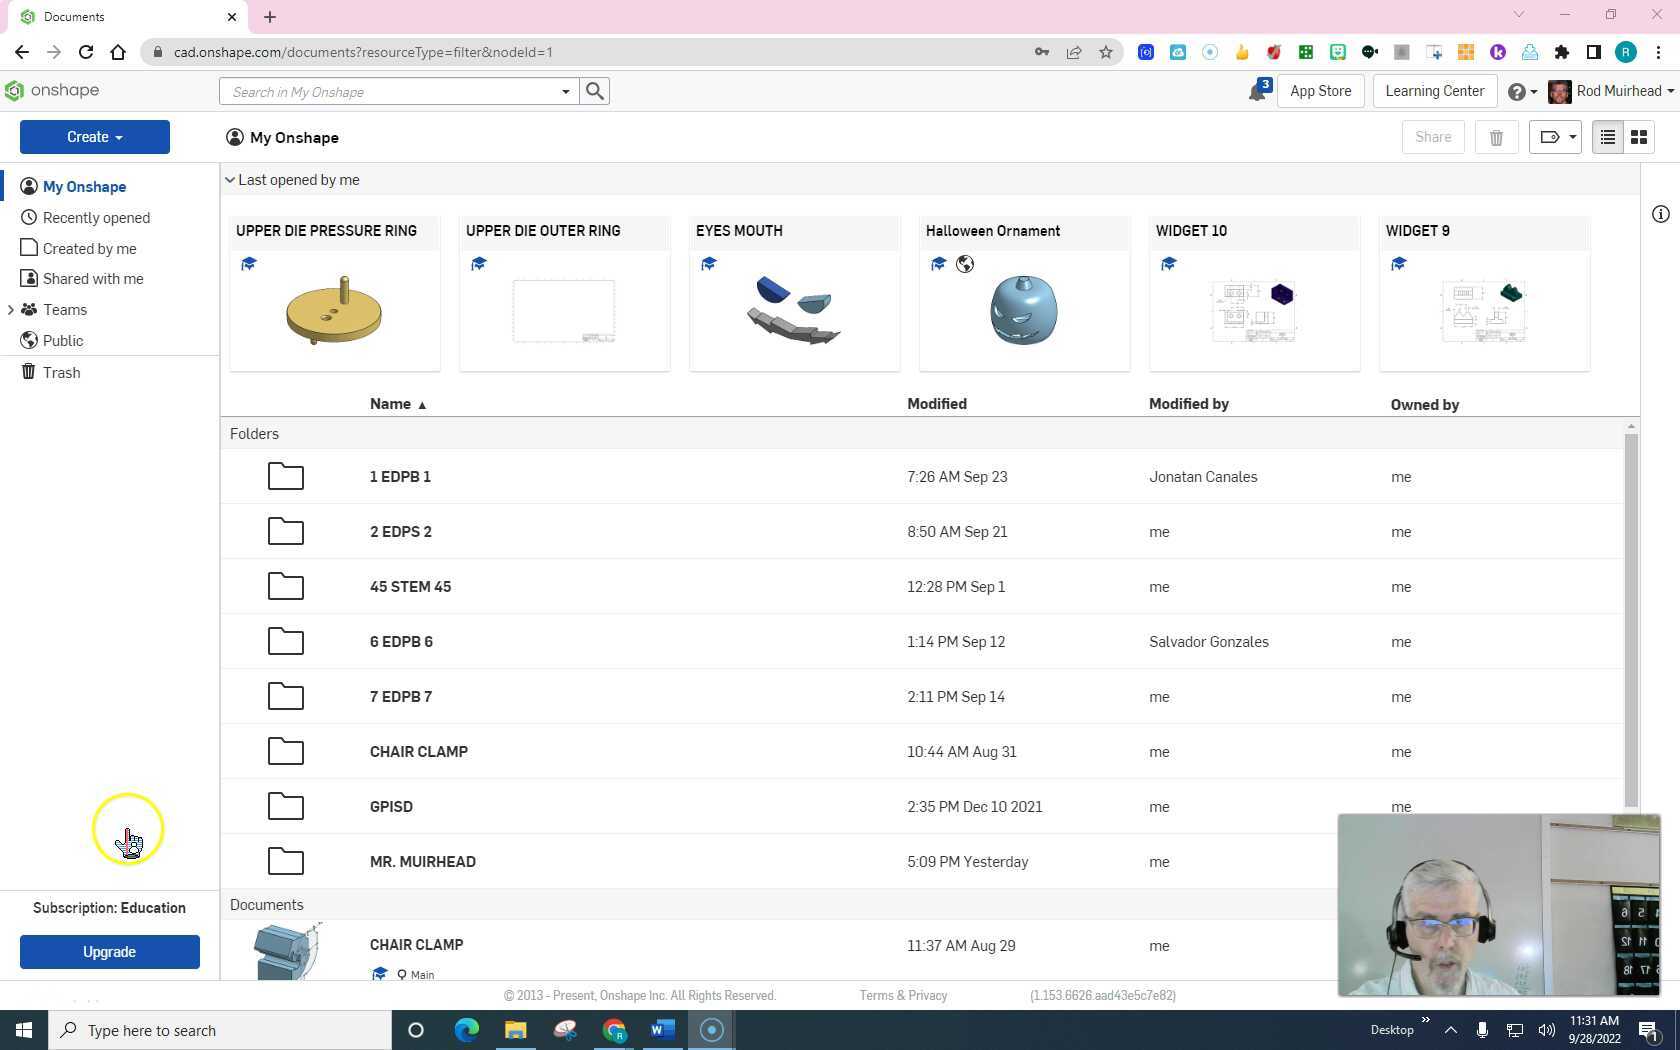
Task: Open the details info panel icon
Action: click(x=1660, y=214)
